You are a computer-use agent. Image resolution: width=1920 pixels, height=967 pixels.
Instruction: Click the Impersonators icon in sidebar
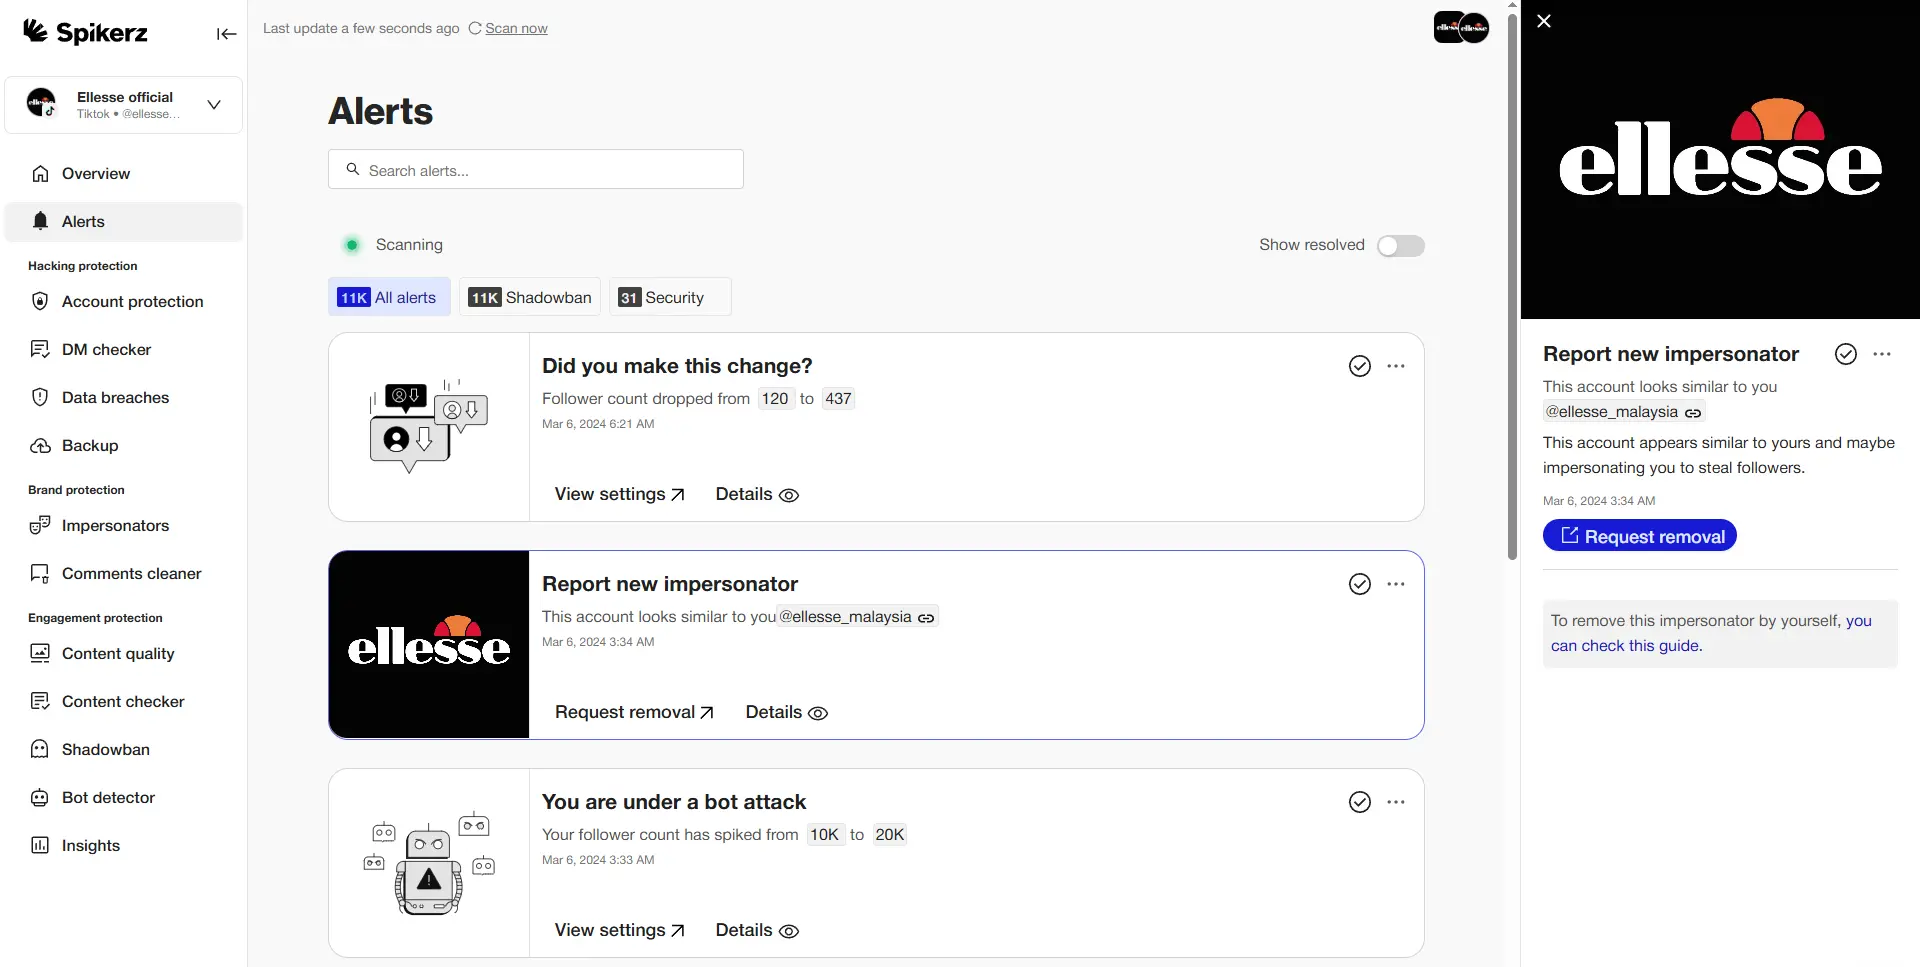(40, 526)
